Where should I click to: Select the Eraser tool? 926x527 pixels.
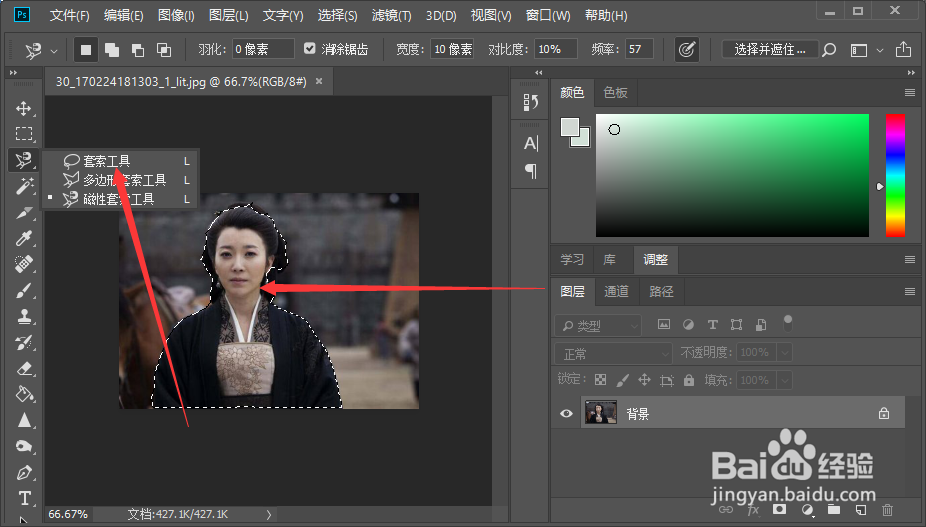pos(24,368)
